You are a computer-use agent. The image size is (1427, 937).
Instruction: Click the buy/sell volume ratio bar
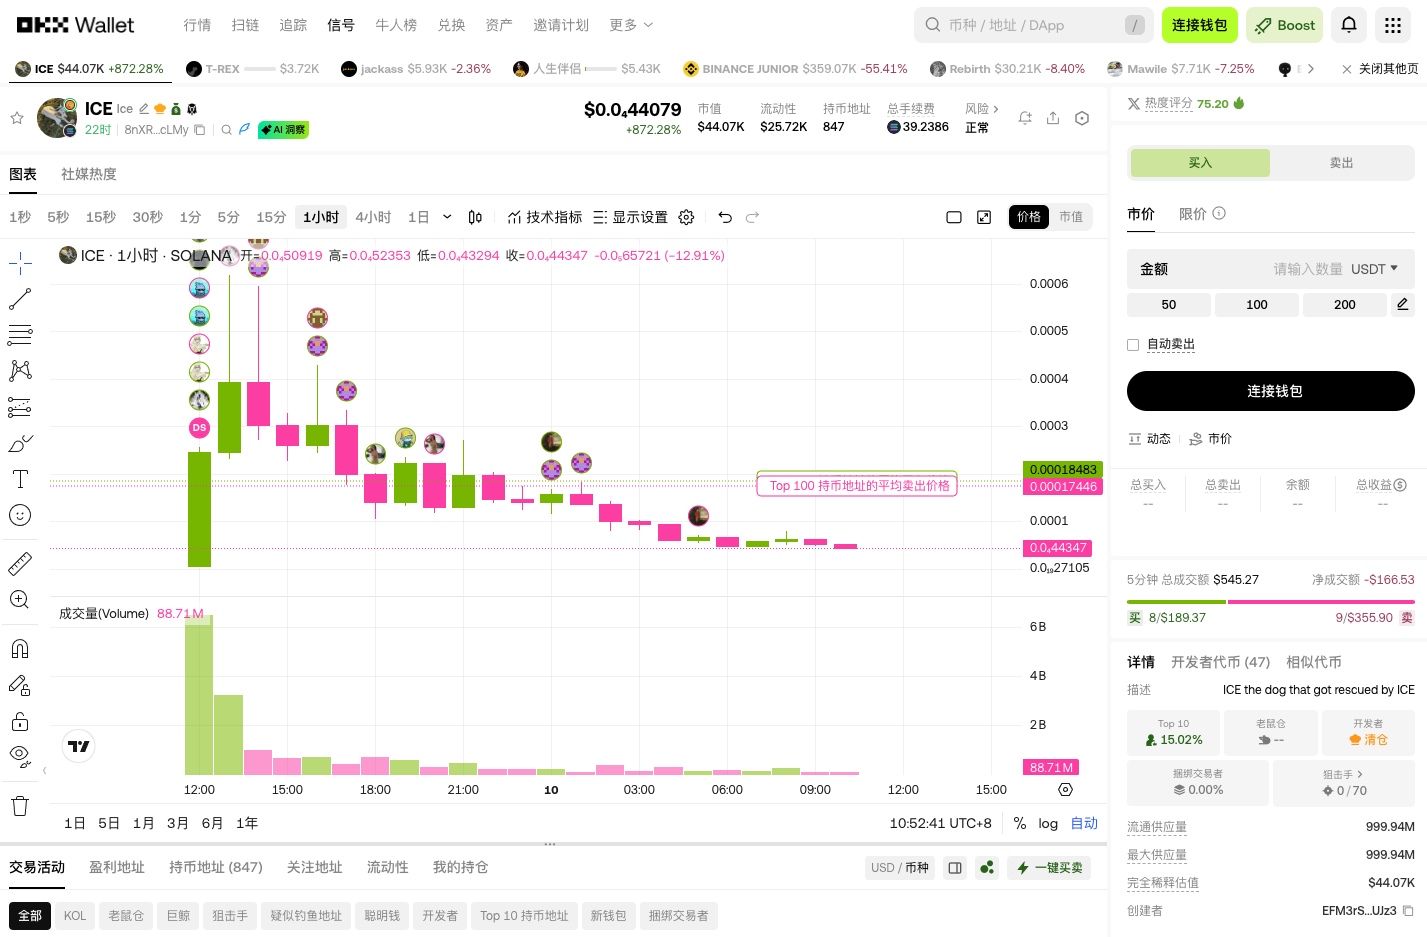tap(1270, 600)
